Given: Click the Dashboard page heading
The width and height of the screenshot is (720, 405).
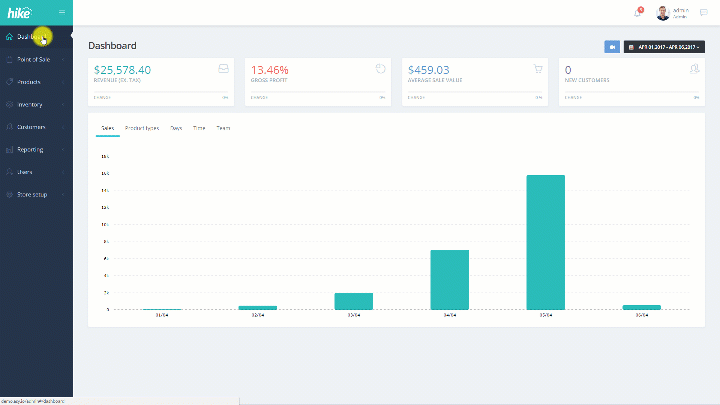Looking at the screenshot, I should [112, 45].
